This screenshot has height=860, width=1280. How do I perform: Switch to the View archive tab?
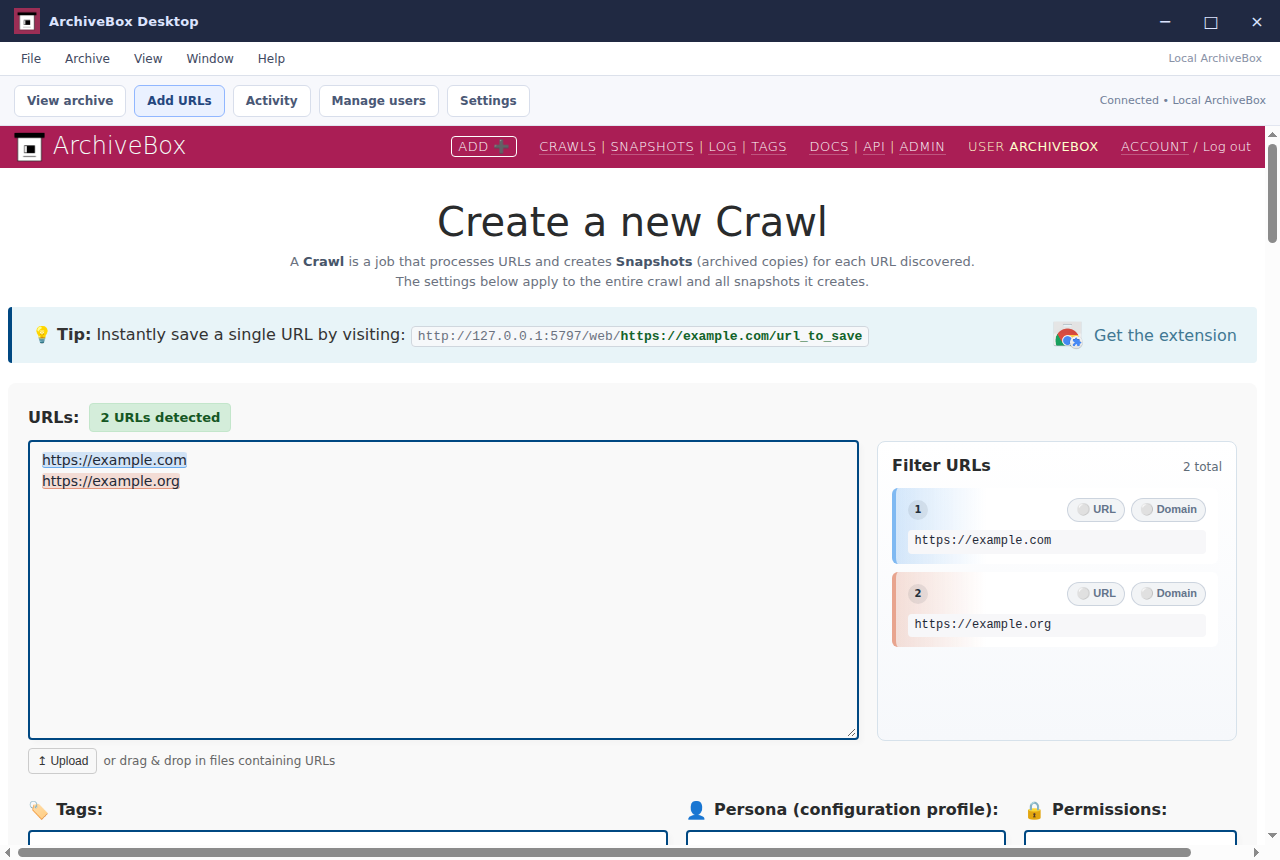coord(70,101)
